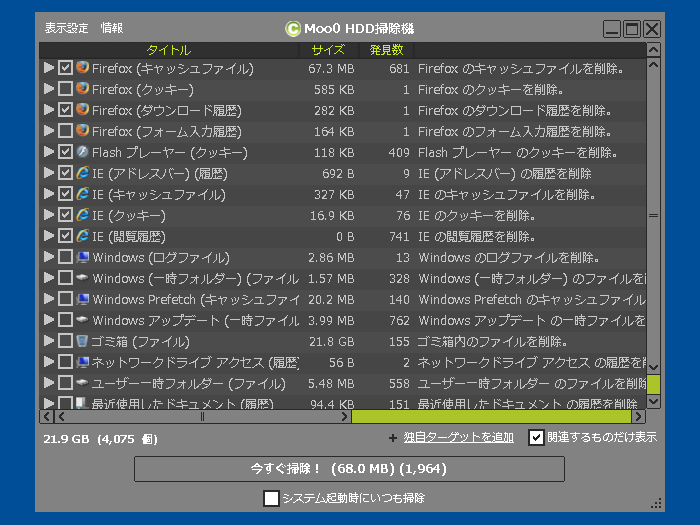Click the IE icon beside キャッシュファイル
700x525 pixels.
click(x=83, y=194)
